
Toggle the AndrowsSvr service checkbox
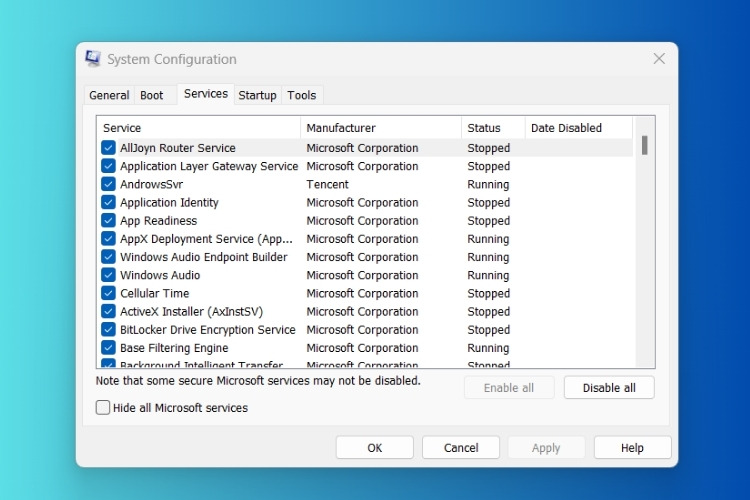108,184
